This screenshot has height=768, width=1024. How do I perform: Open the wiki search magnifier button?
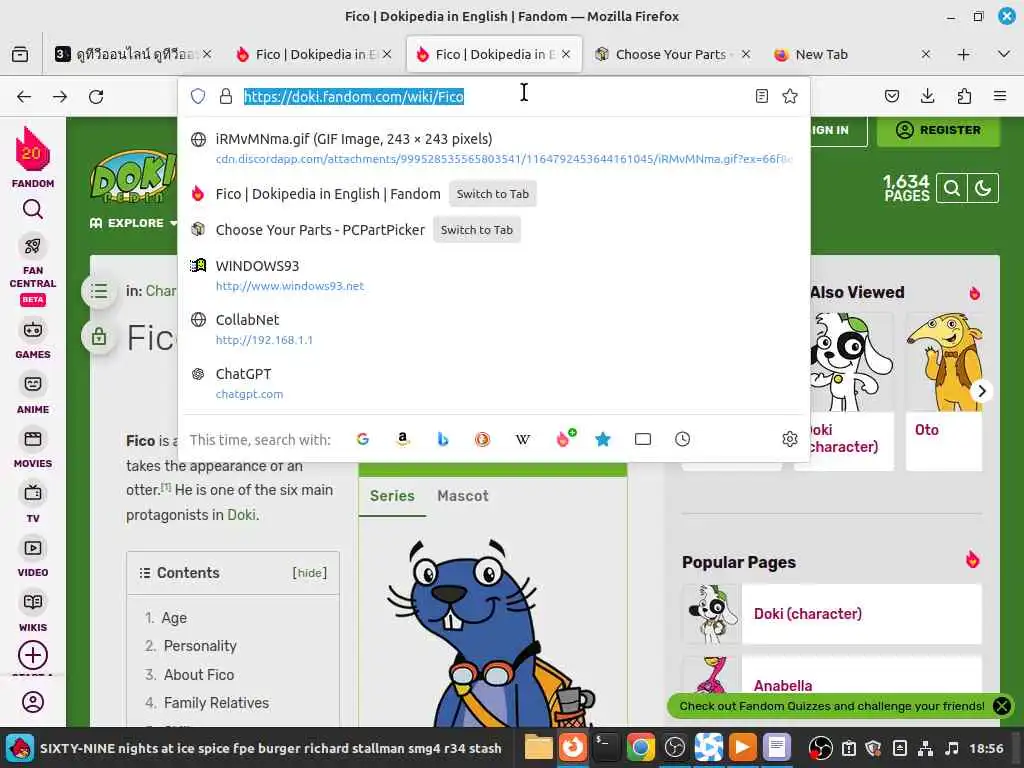tap(952, 189)
